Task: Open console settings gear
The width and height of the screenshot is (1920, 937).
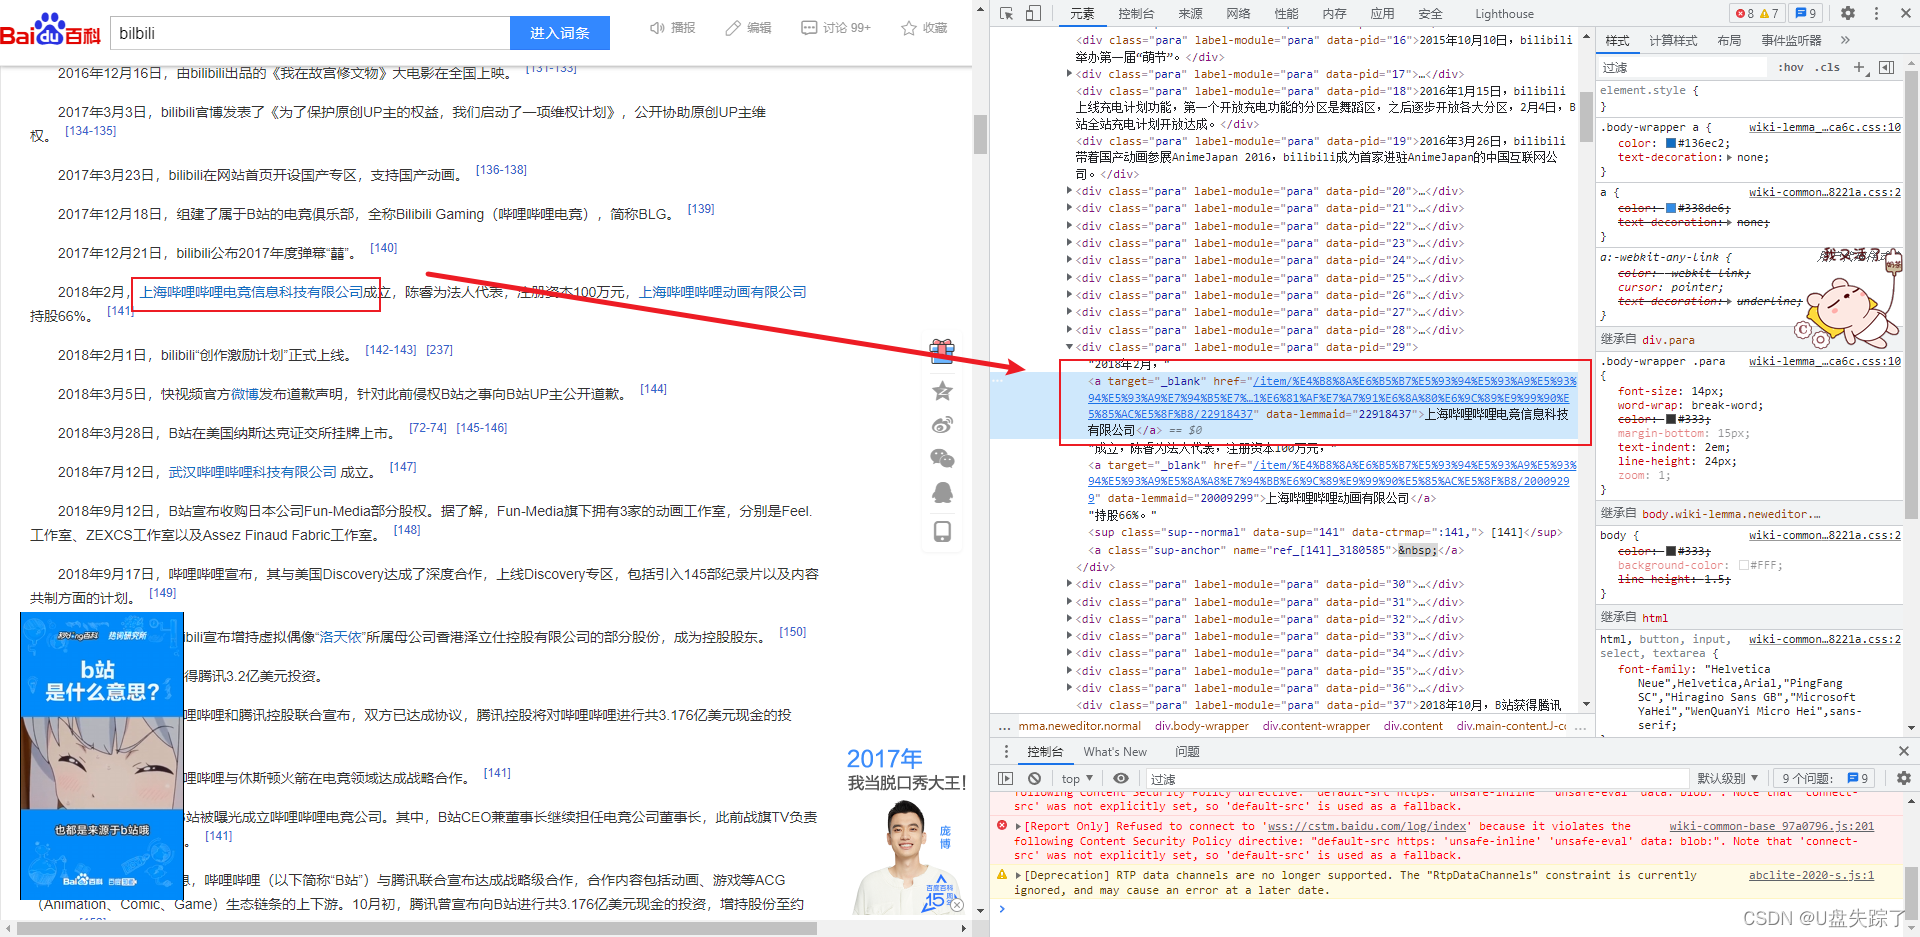Action: point(1903,778)
